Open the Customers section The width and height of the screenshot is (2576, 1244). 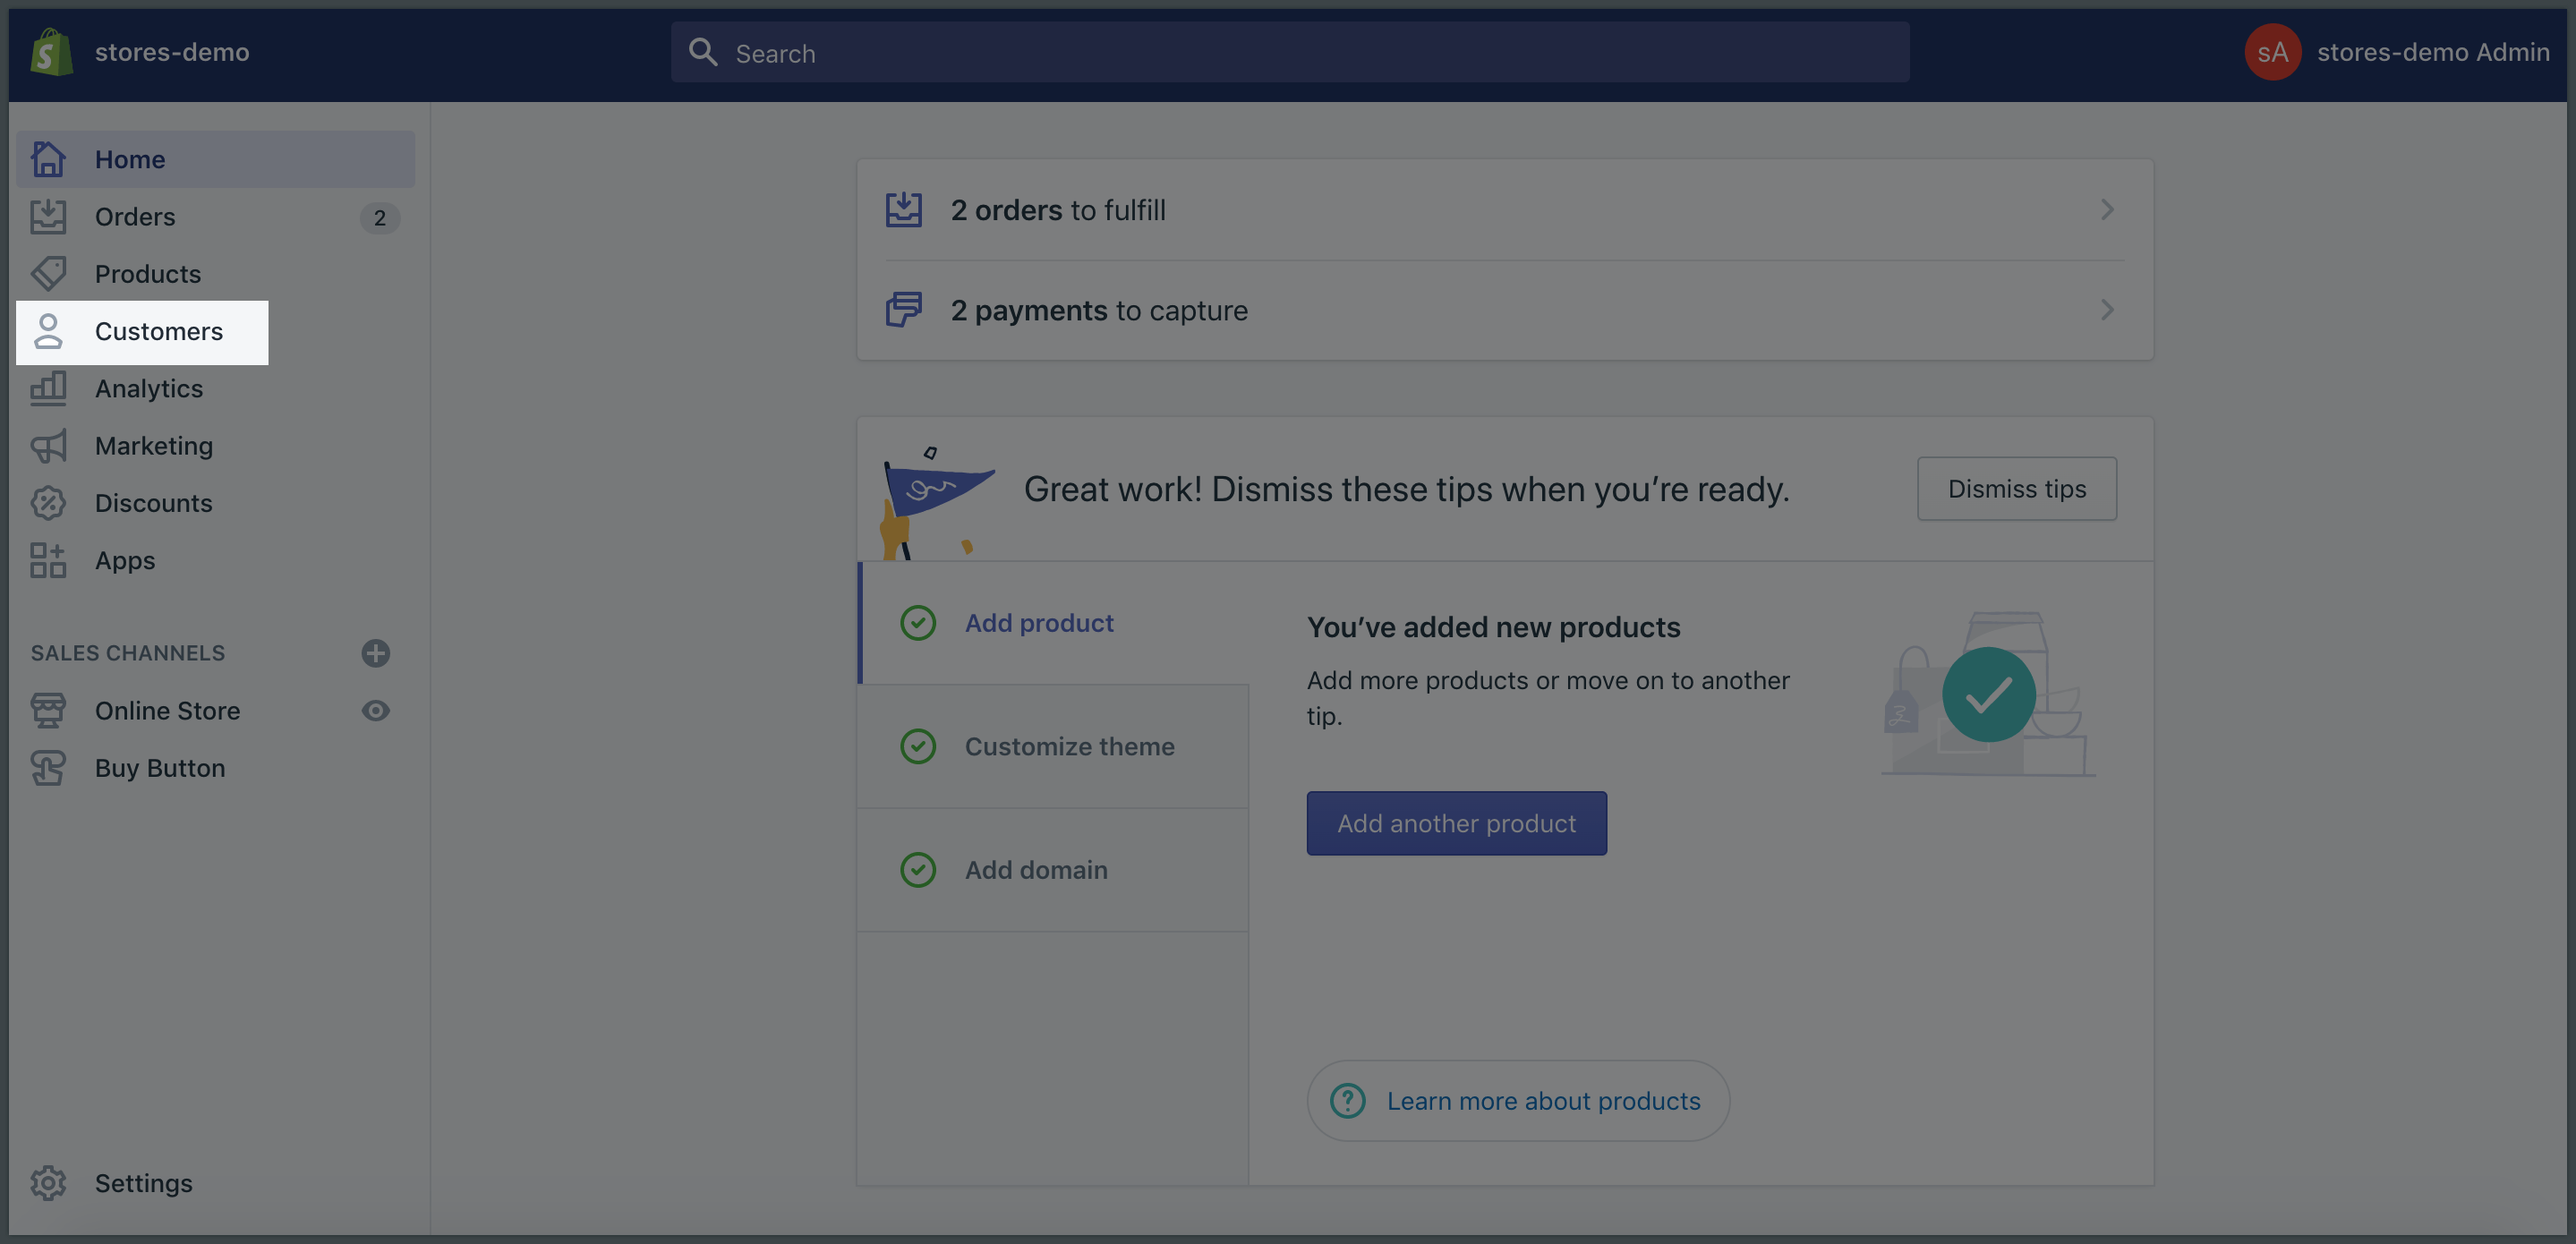(x=142, y=332)
